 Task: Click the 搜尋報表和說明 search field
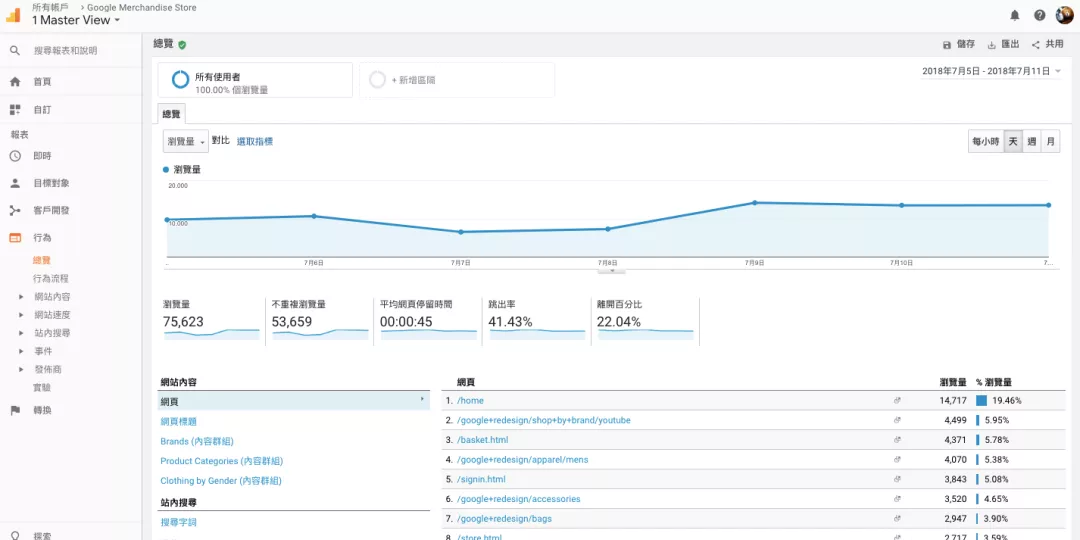pos(65,51)
